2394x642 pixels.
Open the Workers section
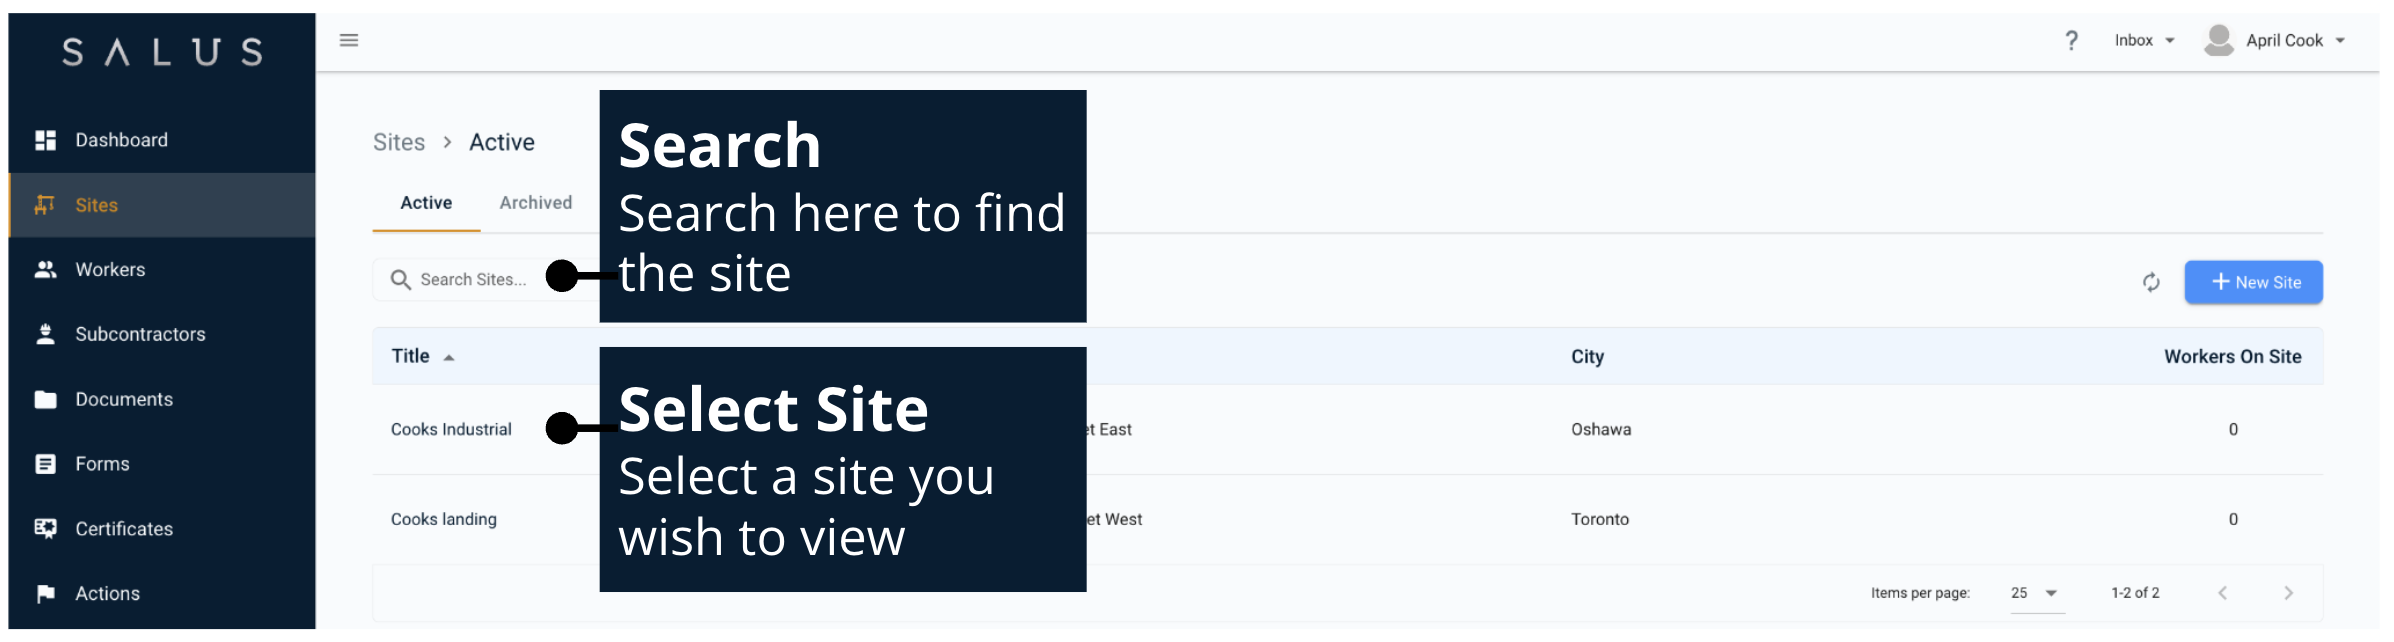110,269
